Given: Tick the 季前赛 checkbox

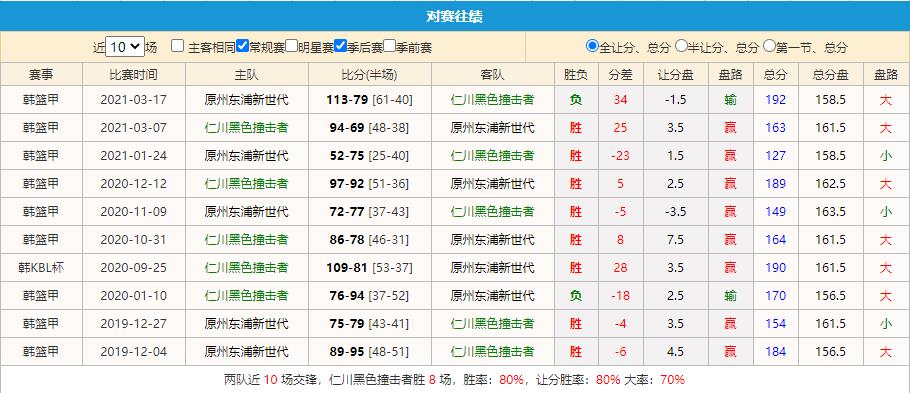Looking at the screenshot, I should click(x=390, y=45).
